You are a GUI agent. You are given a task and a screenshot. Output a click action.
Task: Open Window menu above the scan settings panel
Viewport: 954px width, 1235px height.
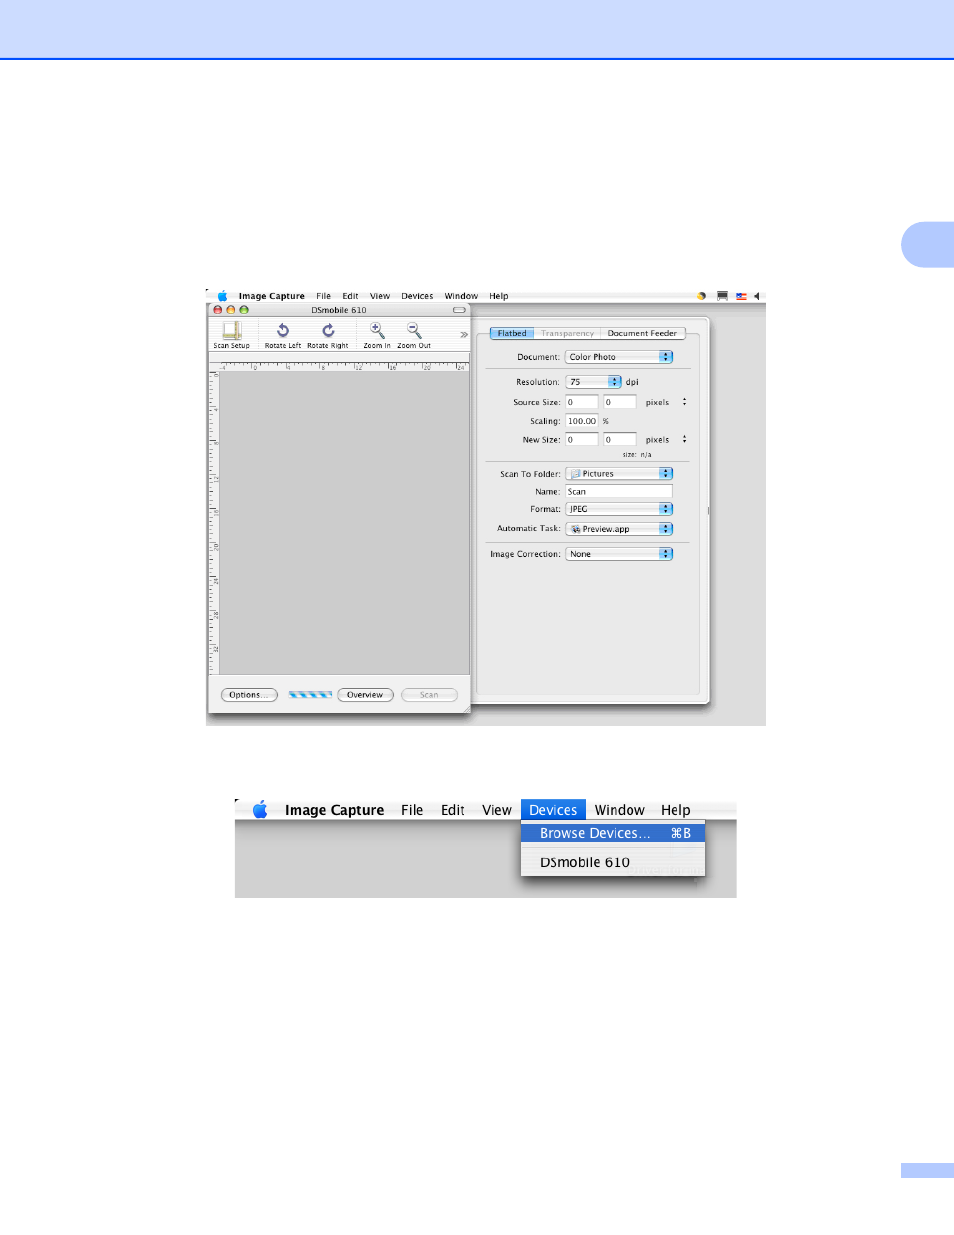pos(461,296)
